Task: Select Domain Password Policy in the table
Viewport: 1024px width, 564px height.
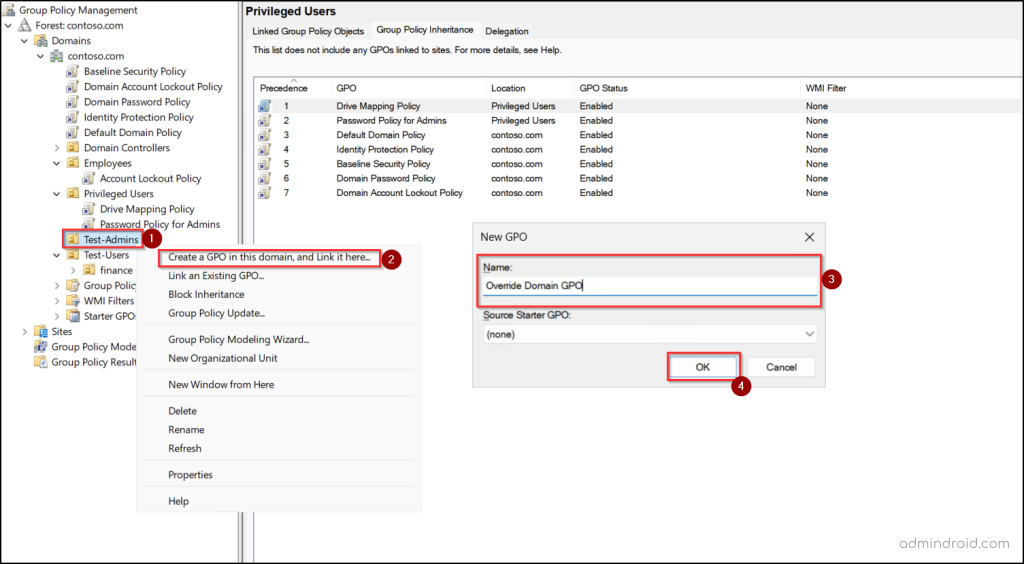Action: (x=637, y=178)
